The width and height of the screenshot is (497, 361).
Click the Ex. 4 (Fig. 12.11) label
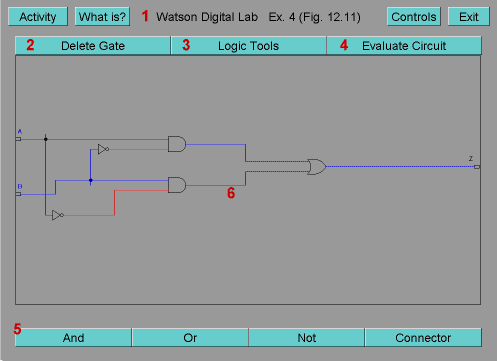(314, 17)
